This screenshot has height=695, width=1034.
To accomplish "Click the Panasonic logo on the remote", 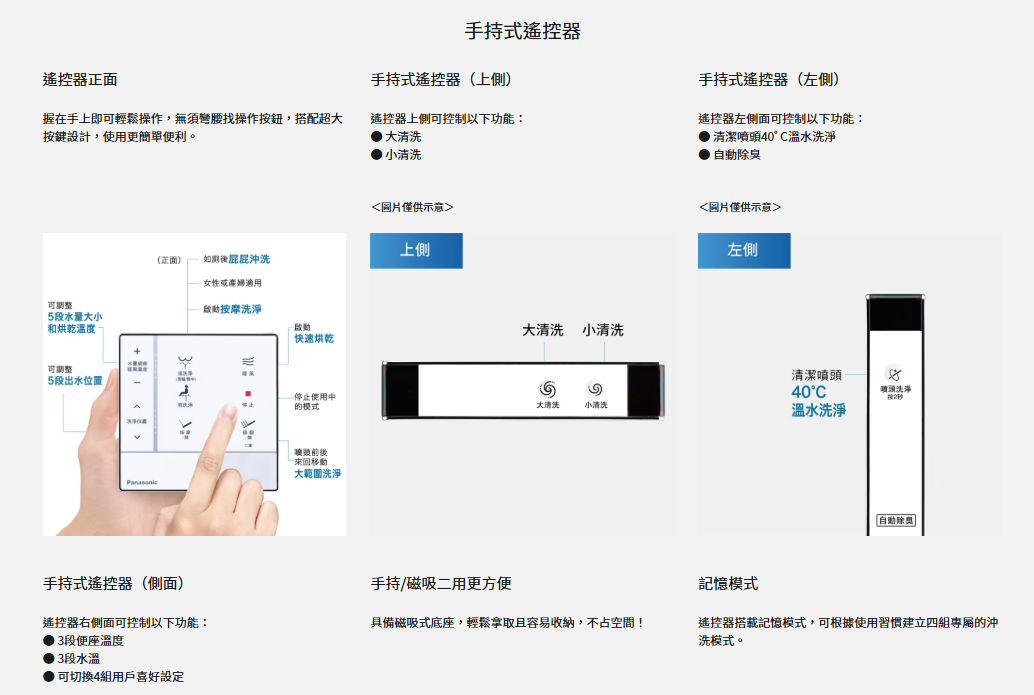I will tap(142, 480).
